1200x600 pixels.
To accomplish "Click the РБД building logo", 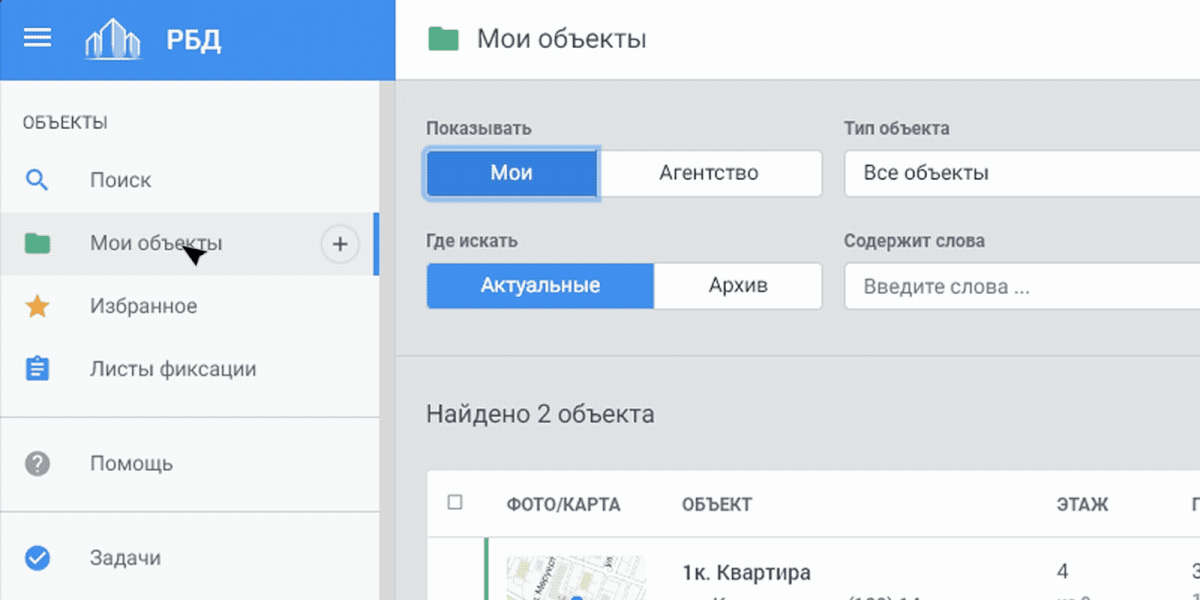I will [113, 39].
